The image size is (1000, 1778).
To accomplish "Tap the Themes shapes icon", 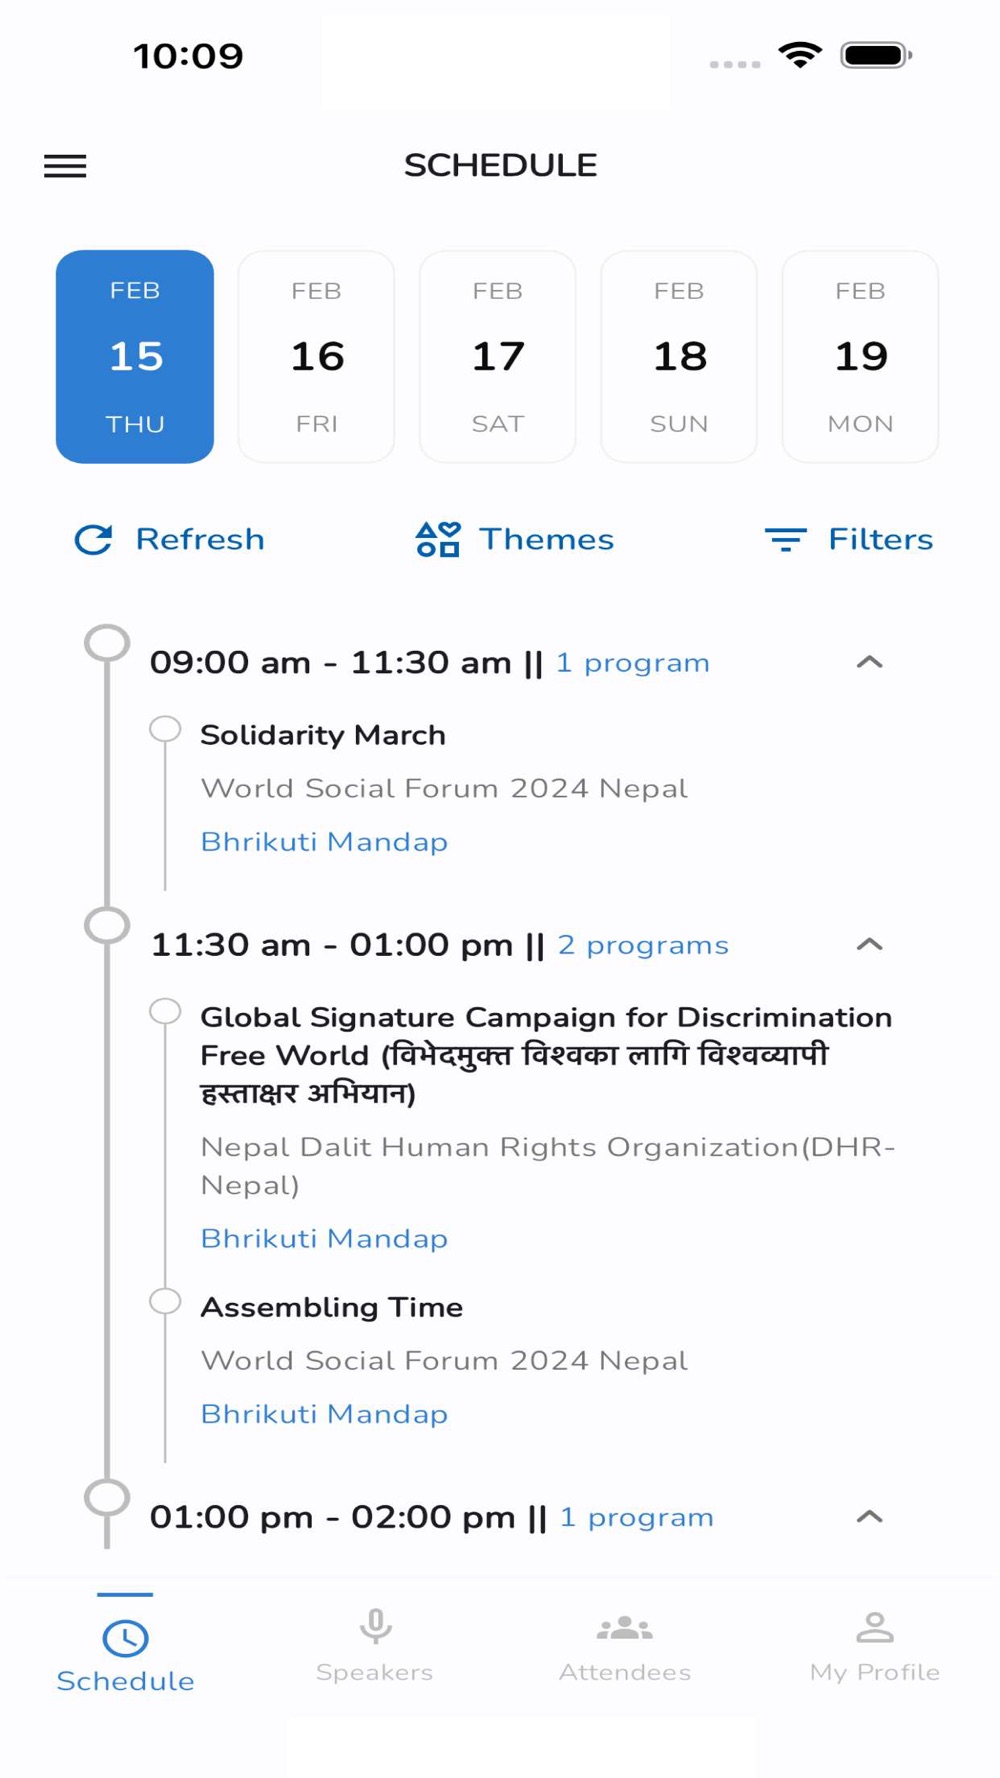I will click(438, 540).
